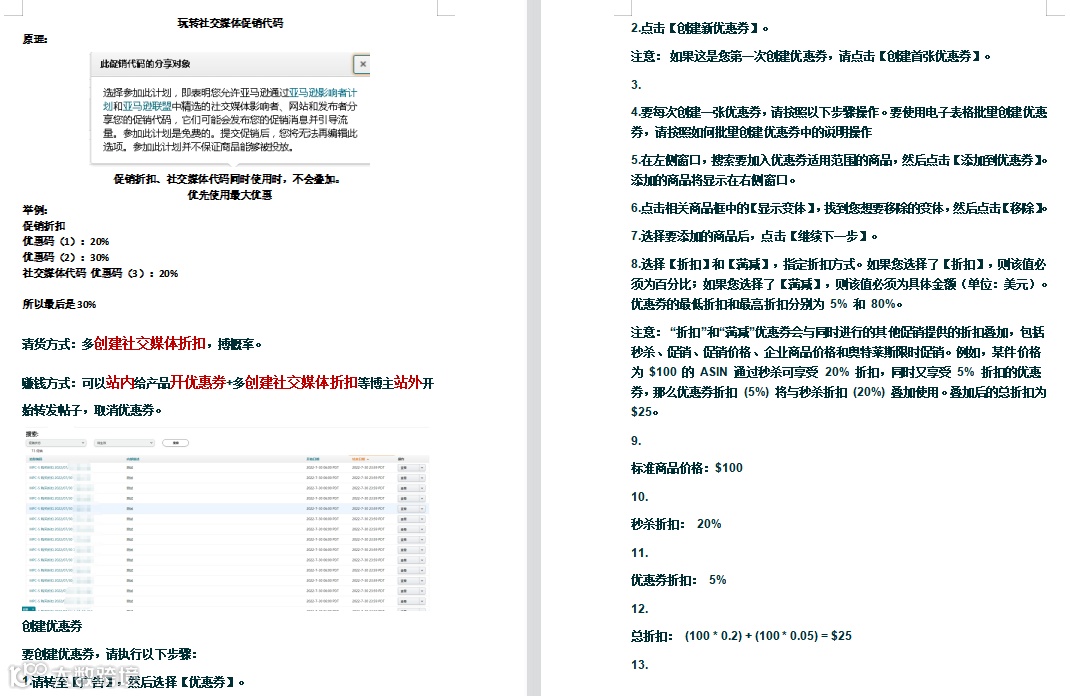Open the first filter dropdown above the coupon list
The width and height of the screenshot is (1070, 696).
(55, 442)
